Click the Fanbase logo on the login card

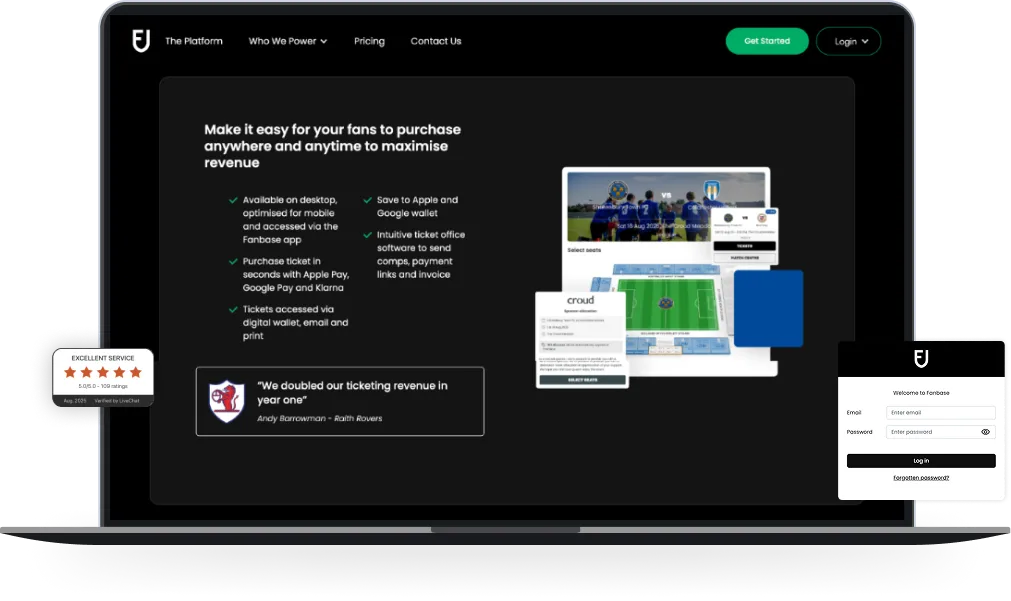pos(921,359)
